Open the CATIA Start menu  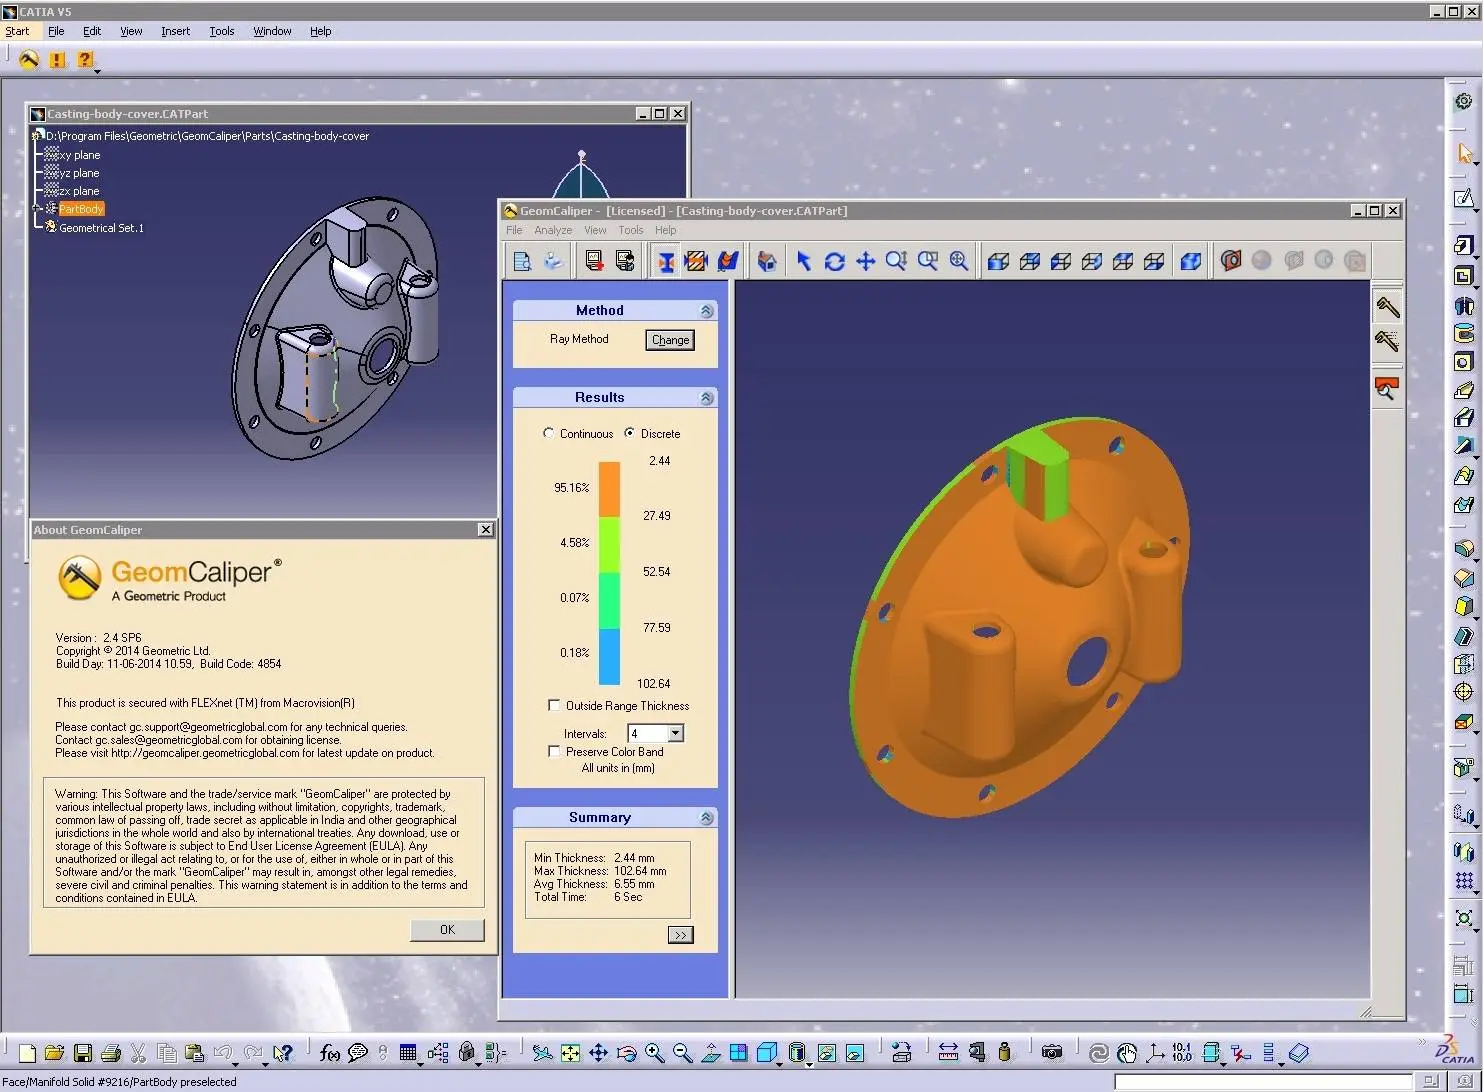tap(17, 31)
